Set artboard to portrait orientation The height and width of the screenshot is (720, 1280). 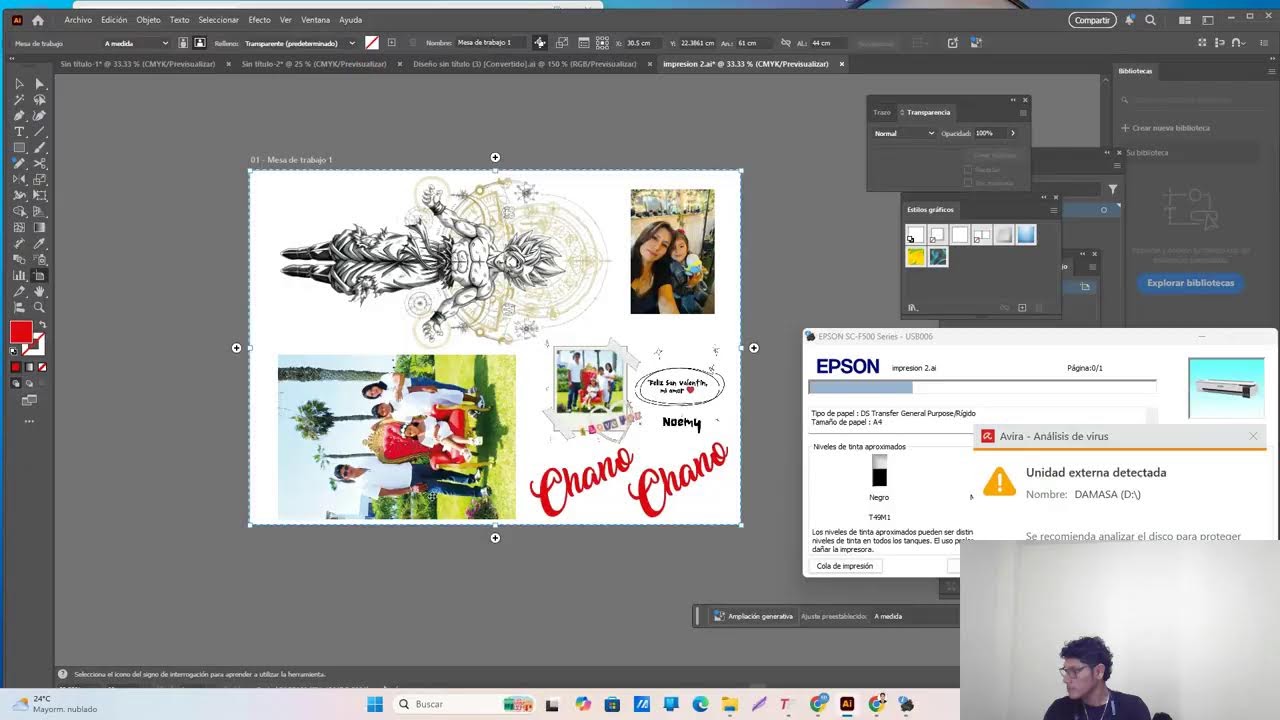(183, 43)
